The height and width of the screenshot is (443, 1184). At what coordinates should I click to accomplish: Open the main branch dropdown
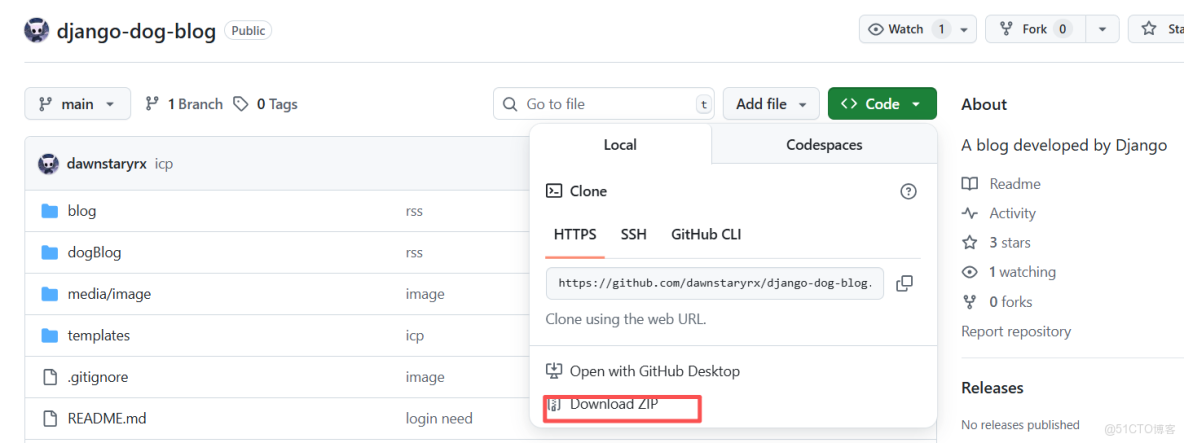click(x=77, y=104)
